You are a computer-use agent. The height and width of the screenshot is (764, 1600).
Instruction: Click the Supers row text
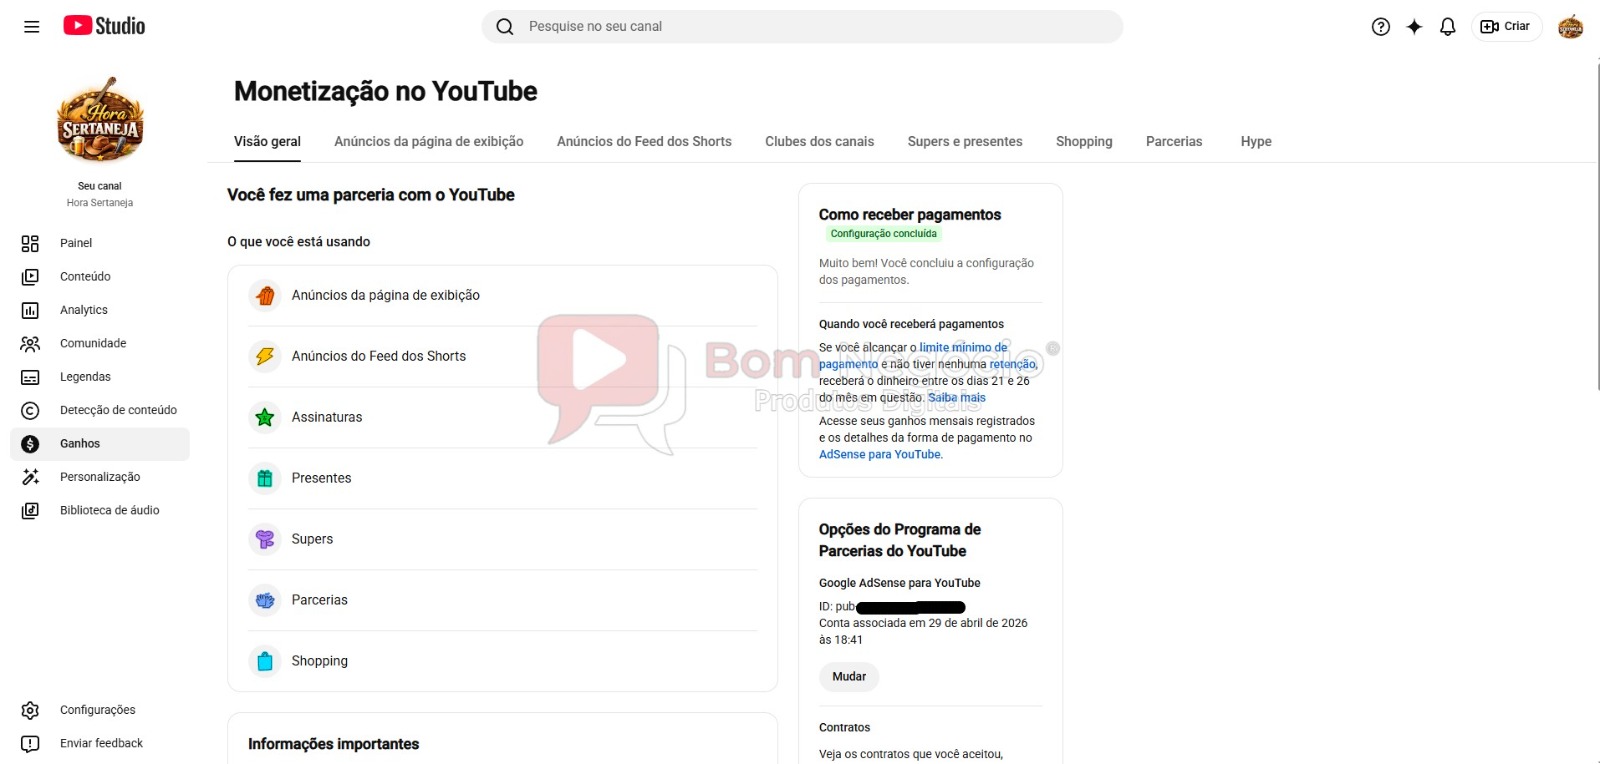pos(312,539)
